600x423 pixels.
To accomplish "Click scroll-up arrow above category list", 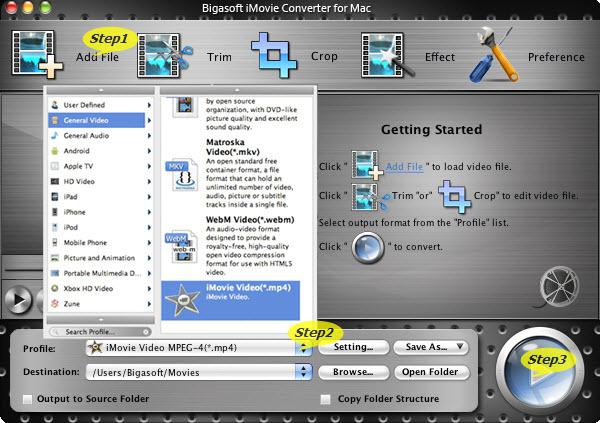I will pyautogui.click(x=101, y=90).
